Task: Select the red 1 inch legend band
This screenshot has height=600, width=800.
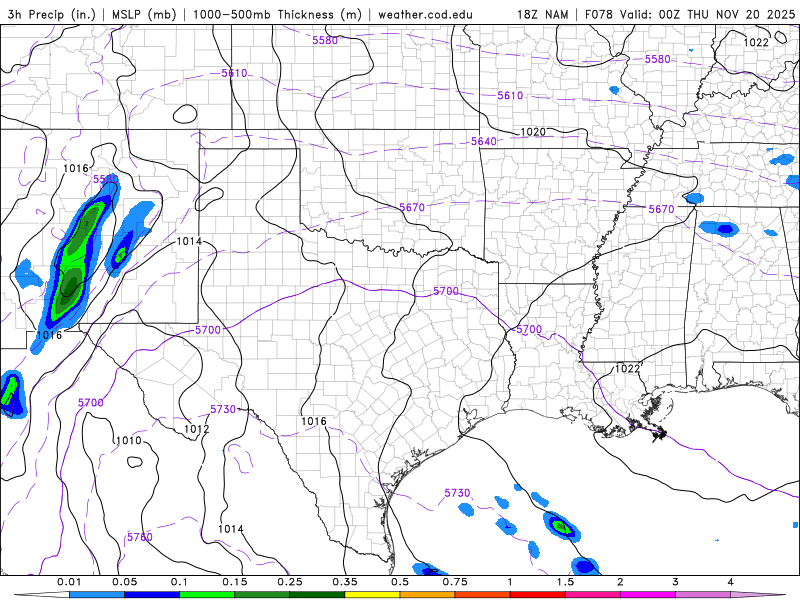Action: pyautogui.click(x=538, y=595)
